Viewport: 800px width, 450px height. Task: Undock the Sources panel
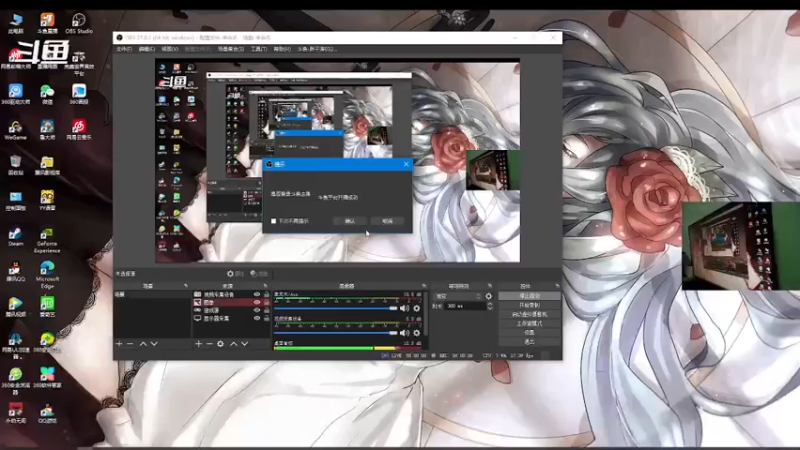coord(265,286)
